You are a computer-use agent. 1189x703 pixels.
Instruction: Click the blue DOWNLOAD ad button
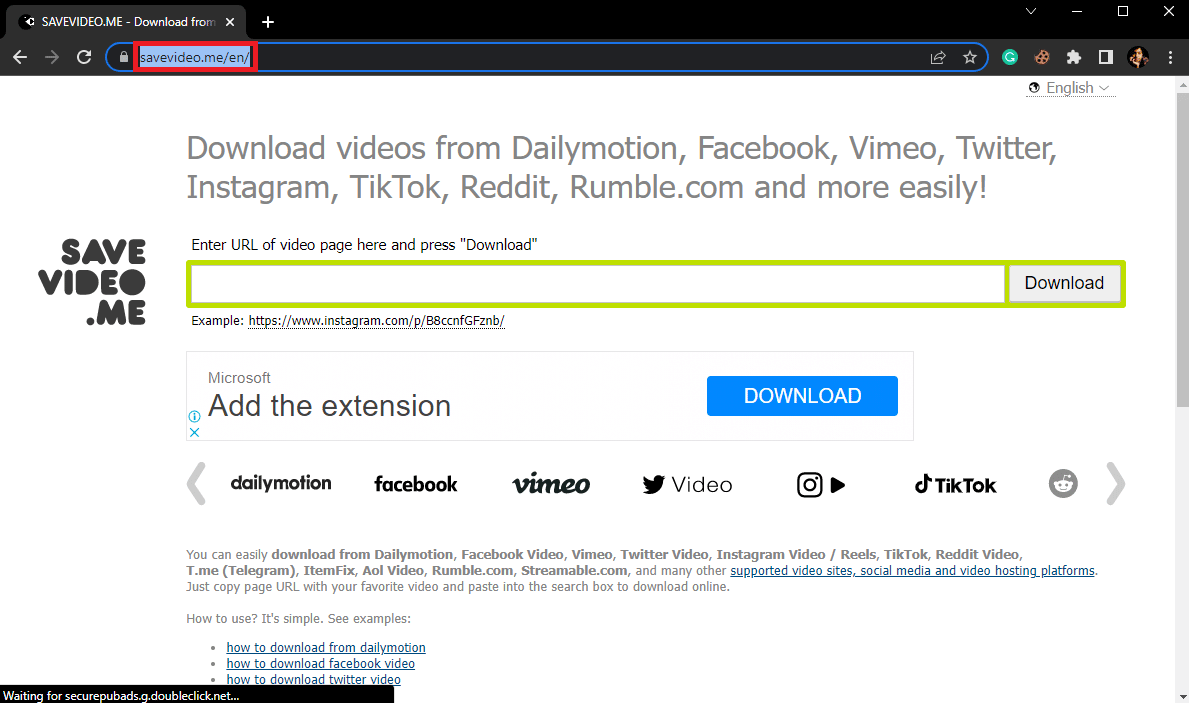tap(802, 396)
